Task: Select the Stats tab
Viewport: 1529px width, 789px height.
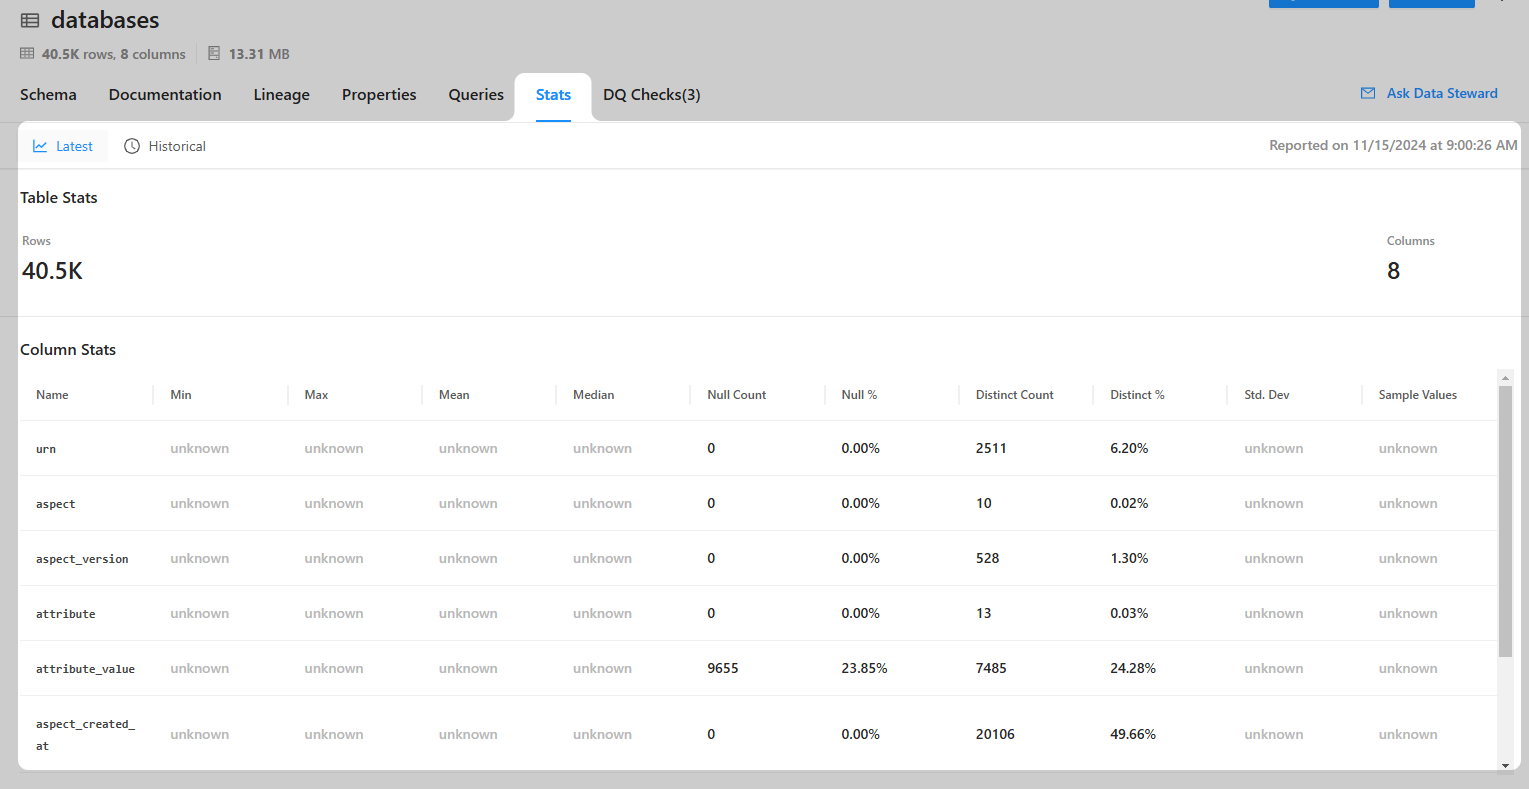Action: [x=553, y=95]
